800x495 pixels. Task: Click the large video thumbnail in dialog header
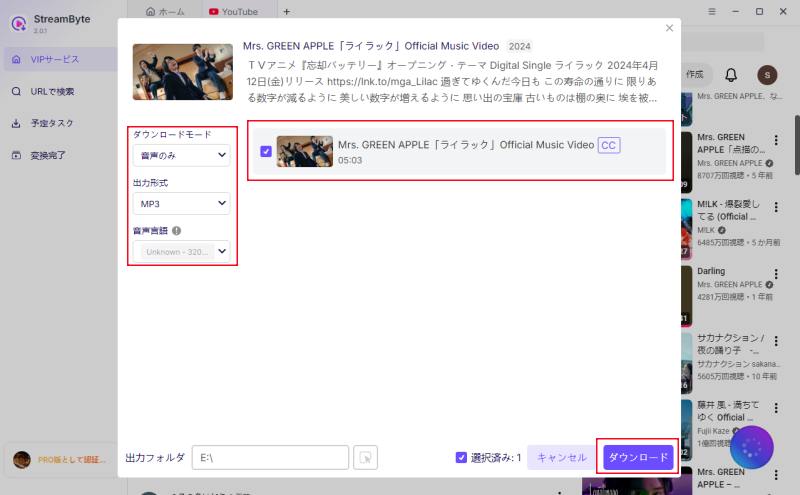[183, 72]
